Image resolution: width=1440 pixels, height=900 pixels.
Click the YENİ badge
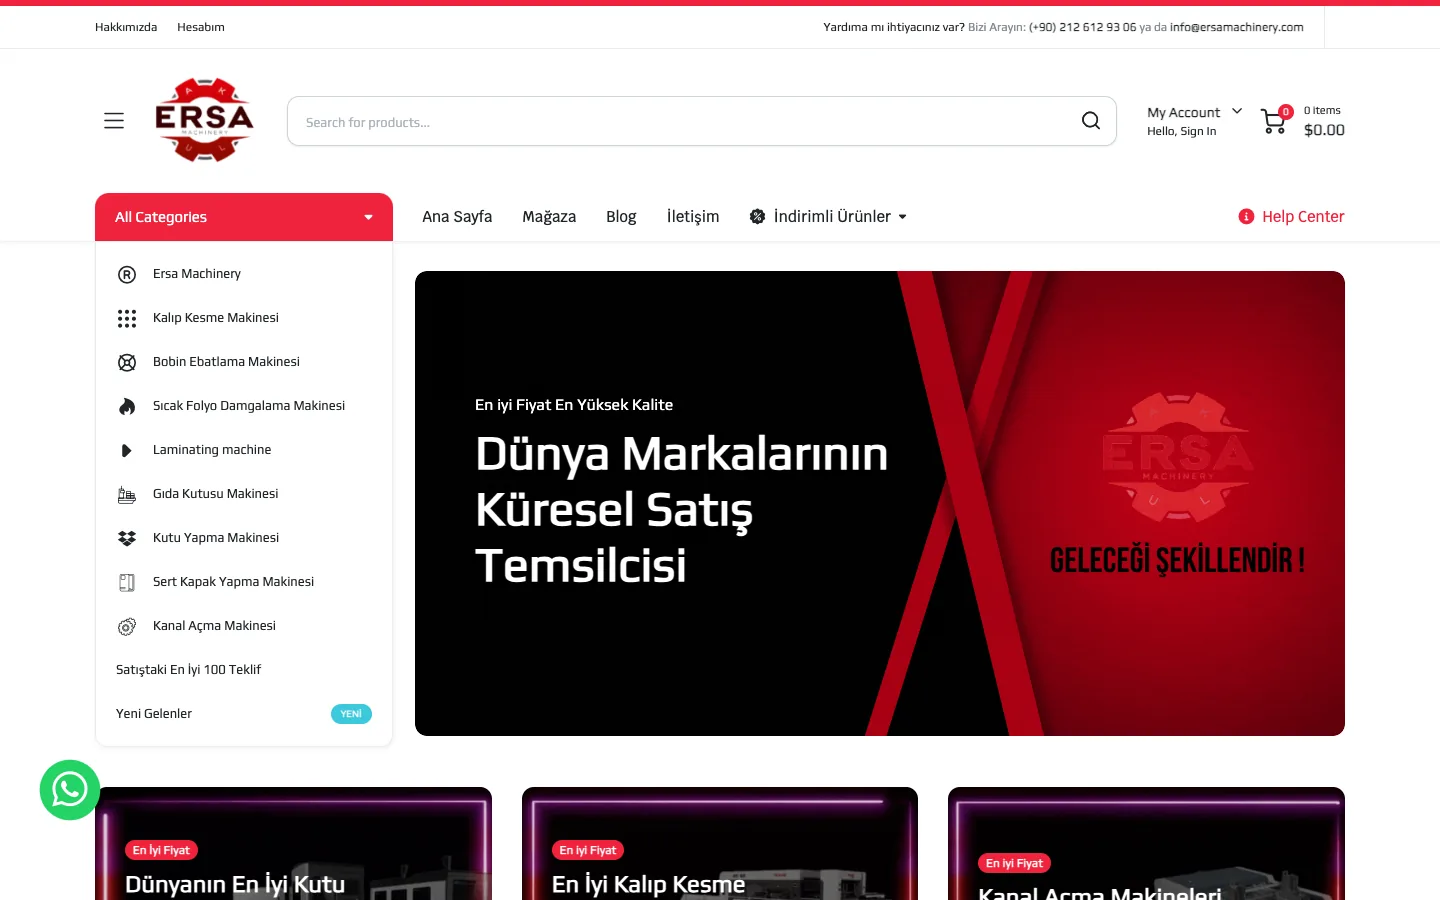351,714
